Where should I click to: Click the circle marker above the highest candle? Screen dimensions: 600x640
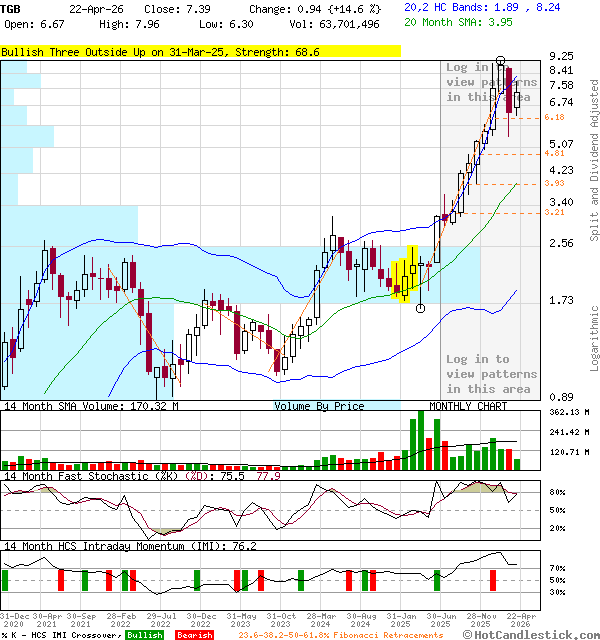[x=500, y=61]
